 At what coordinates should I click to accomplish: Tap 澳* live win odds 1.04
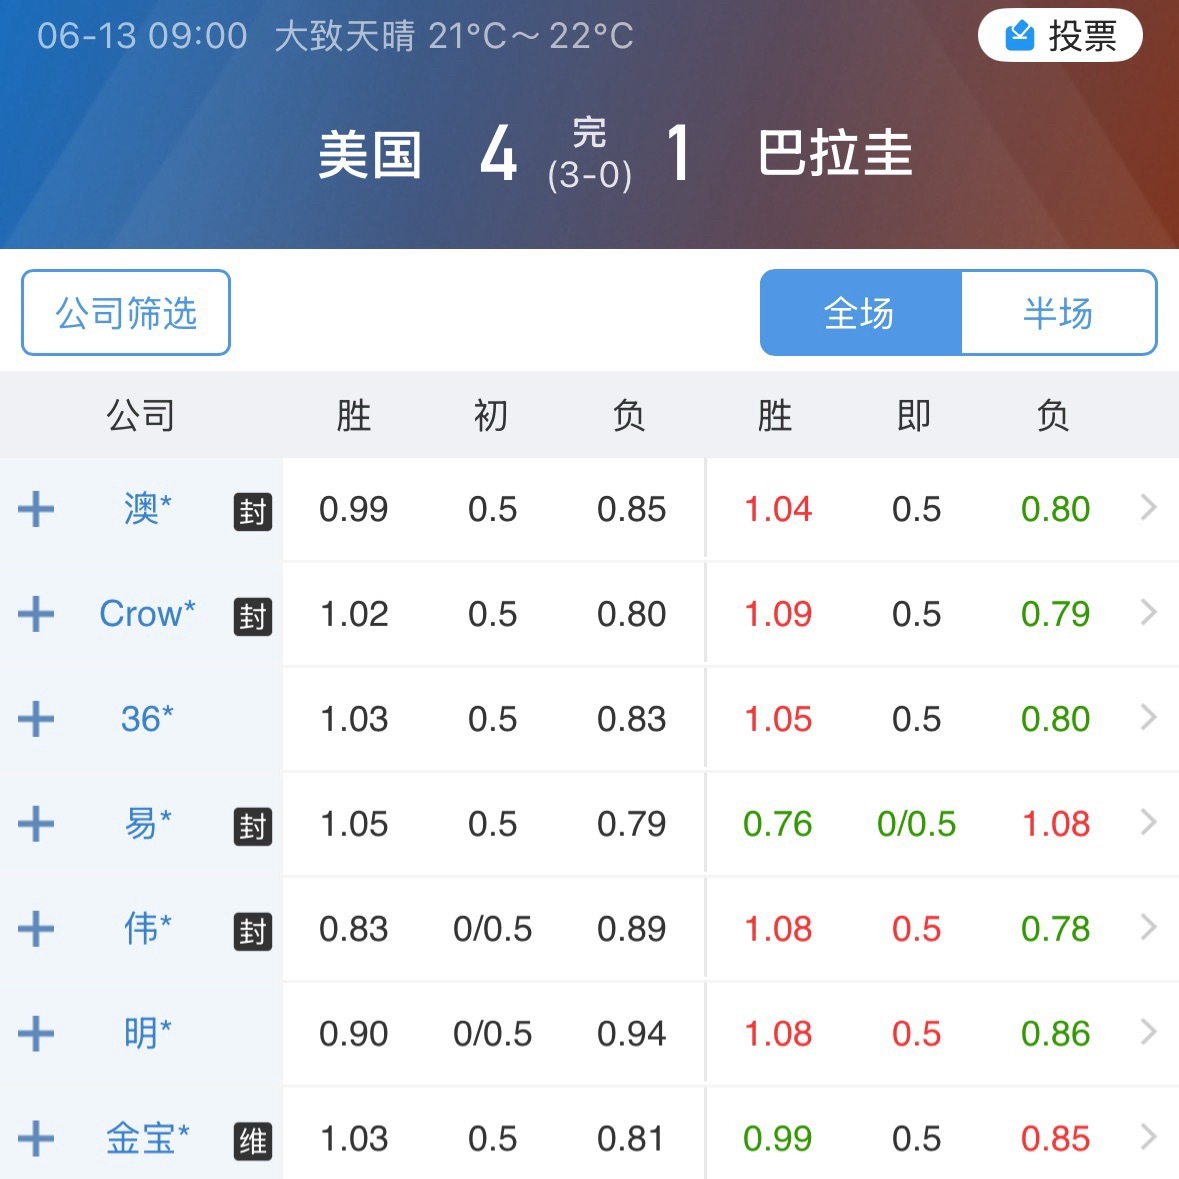coord(777,509)
